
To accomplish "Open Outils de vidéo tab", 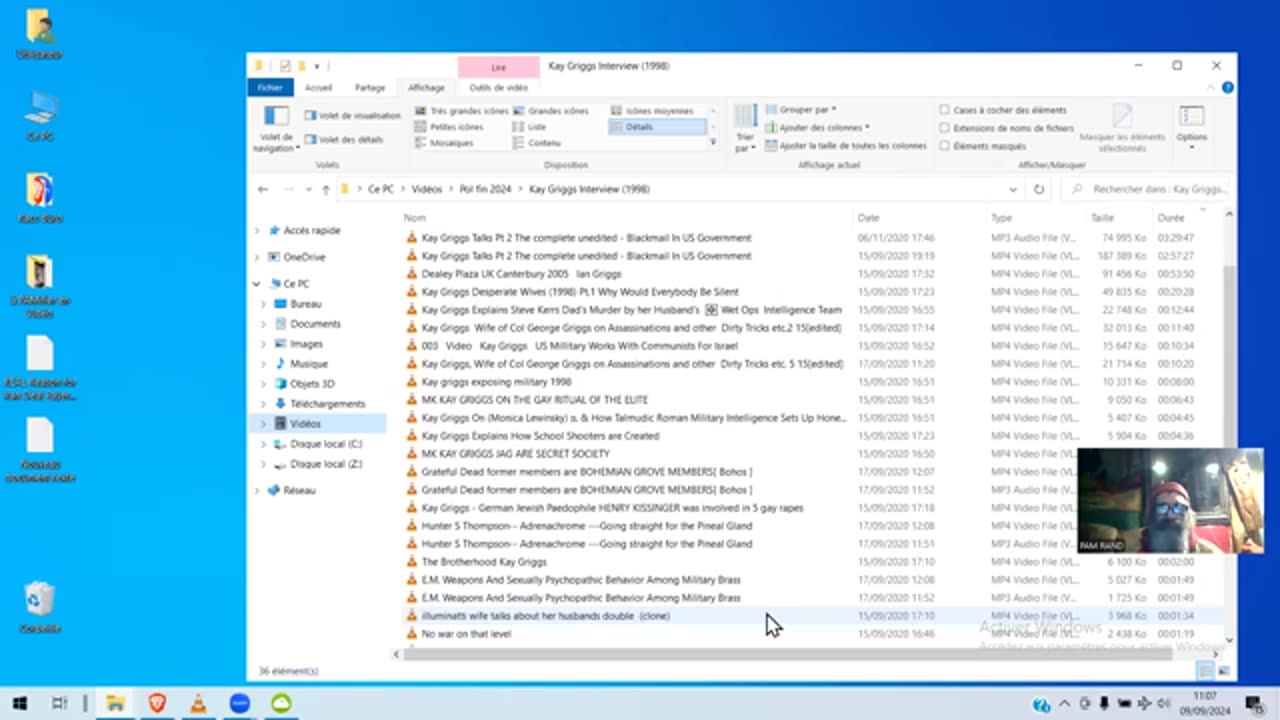I will [x=498, y=88].
